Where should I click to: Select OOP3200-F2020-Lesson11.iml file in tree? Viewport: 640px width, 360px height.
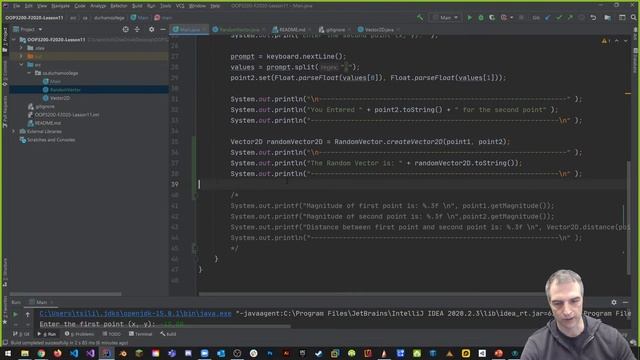tap(67, 115)
